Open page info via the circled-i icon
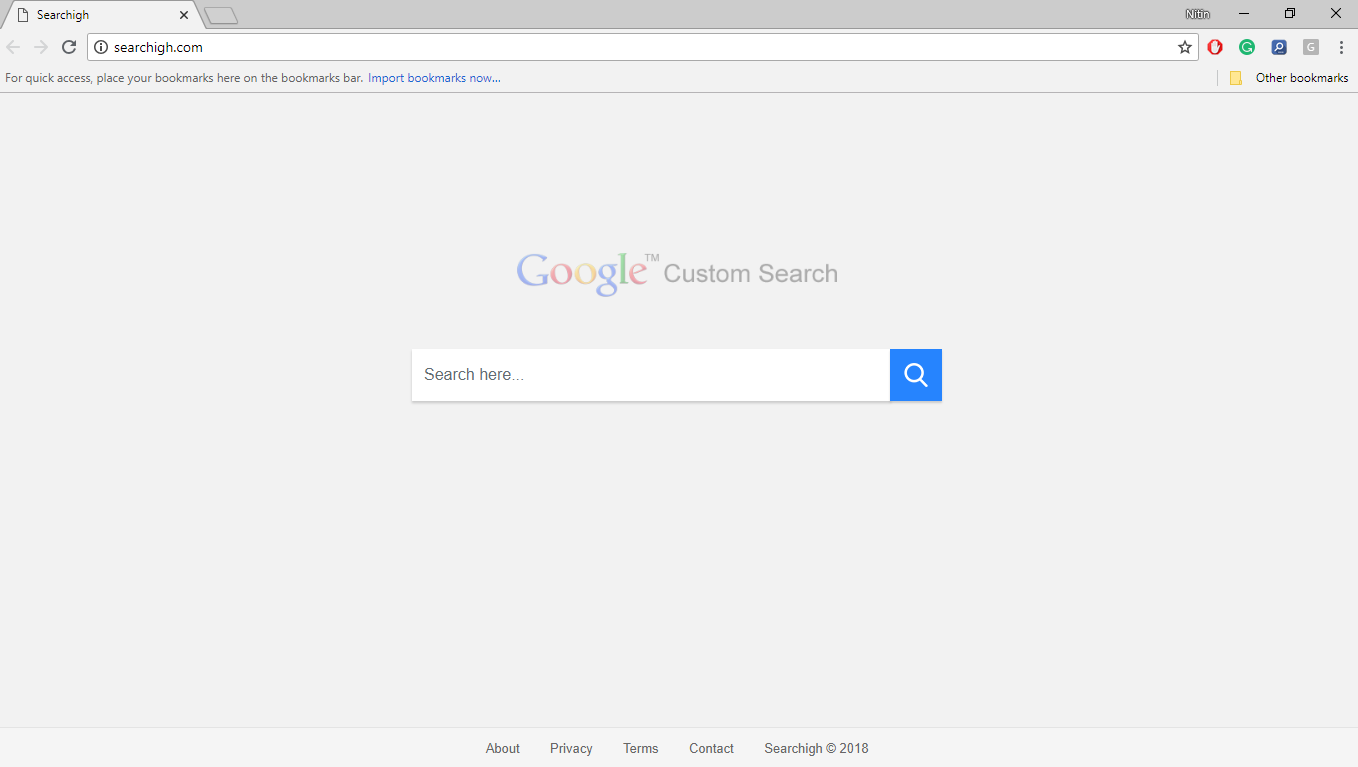The image size is (1358, 767). point(100,46)
